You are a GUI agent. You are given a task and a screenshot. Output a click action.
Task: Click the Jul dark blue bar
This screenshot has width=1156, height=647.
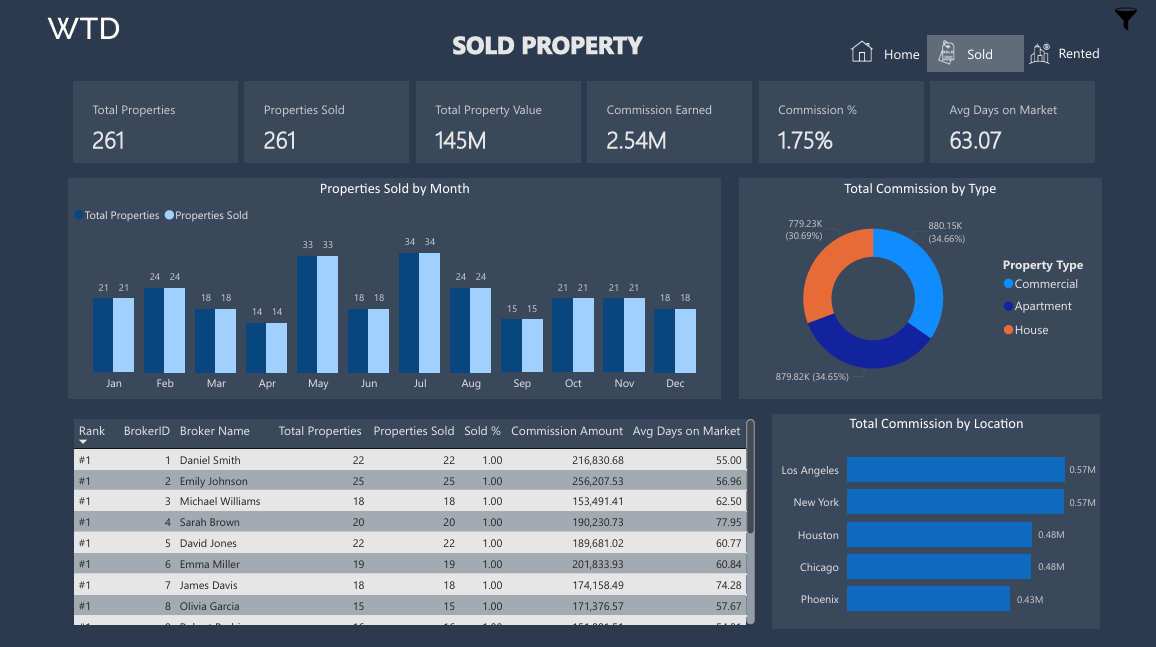click(x=408, y=312)
